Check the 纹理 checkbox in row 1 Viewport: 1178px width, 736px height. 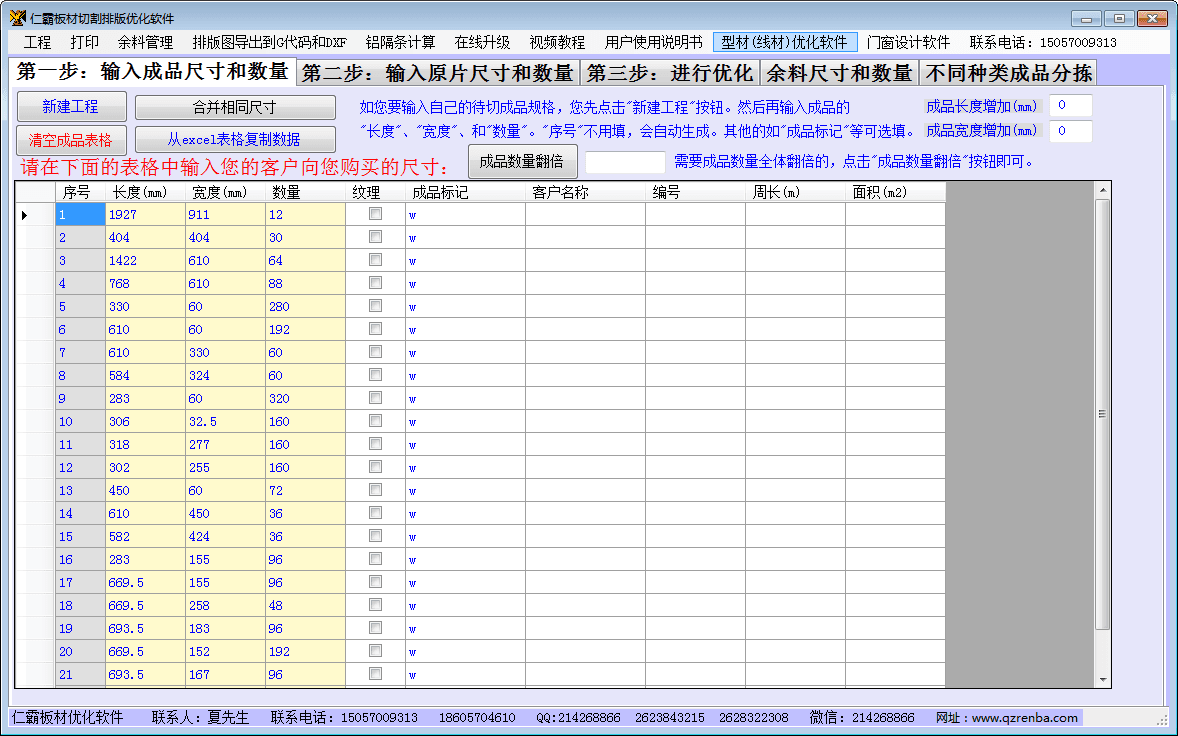tap(375, 214)
